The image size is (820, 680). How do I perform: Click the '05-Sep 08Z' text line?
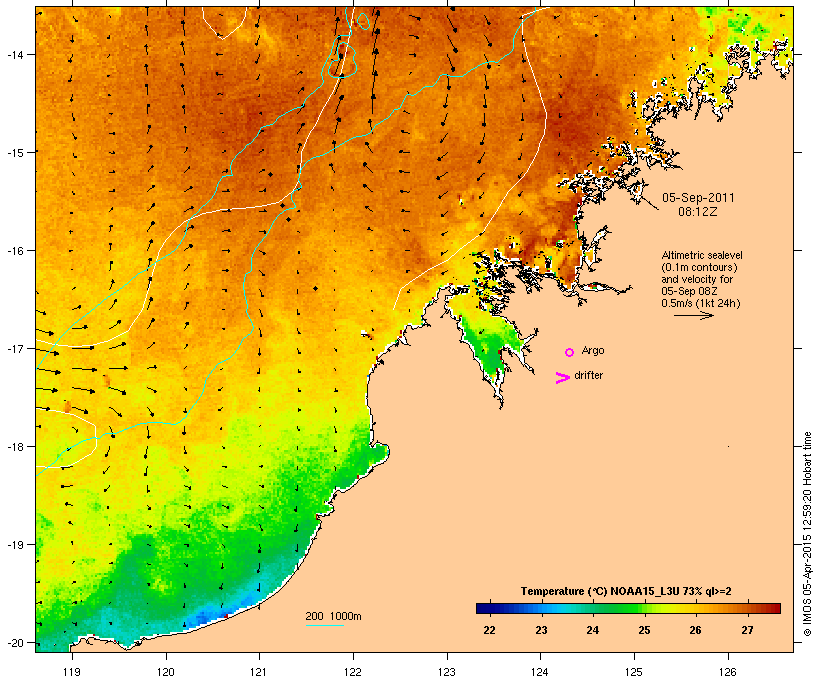tap(689, 291)
